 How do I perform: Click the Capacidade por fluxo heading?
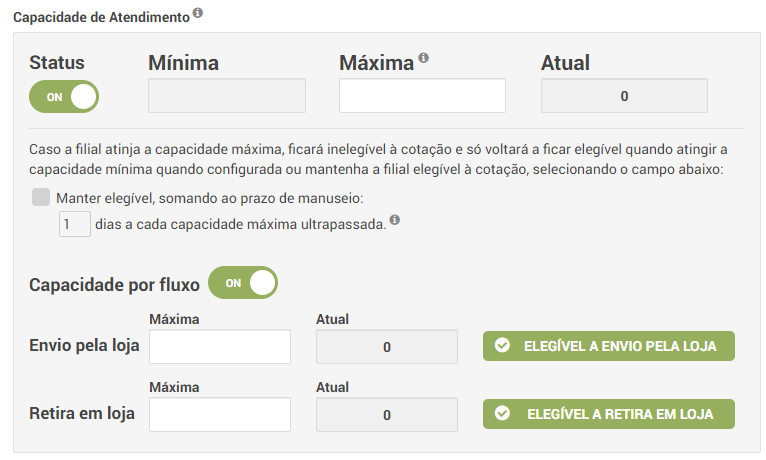pos(114,284)
